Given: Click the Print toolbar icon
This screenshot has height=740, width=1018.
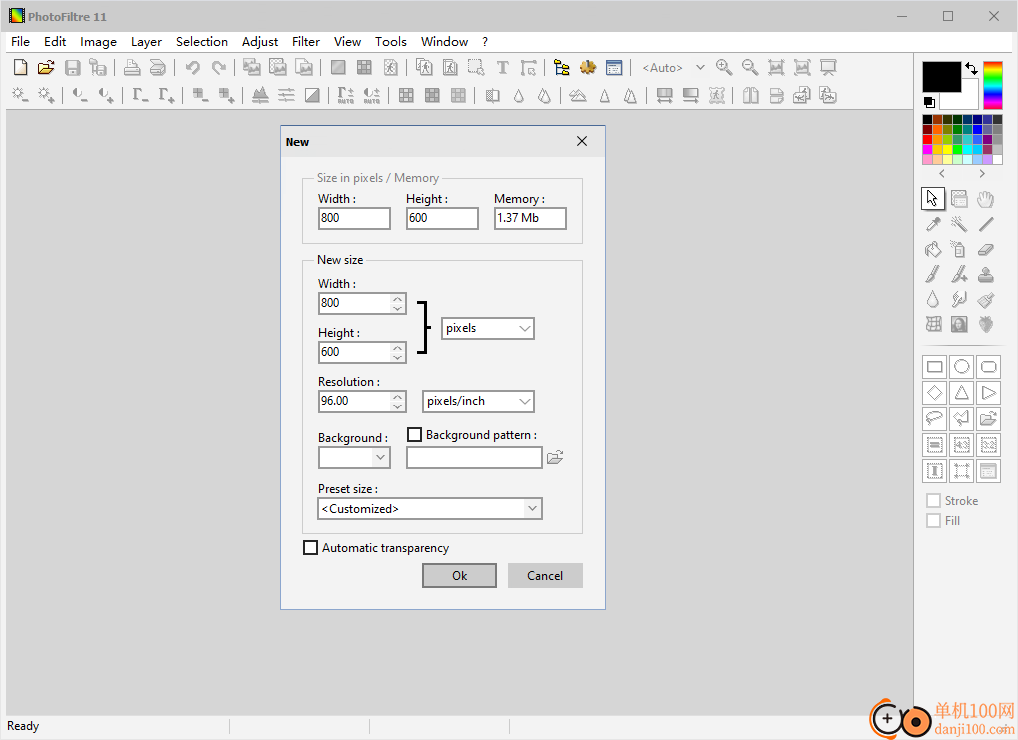Looking at the screenshot, I should [x=132, y=68].
